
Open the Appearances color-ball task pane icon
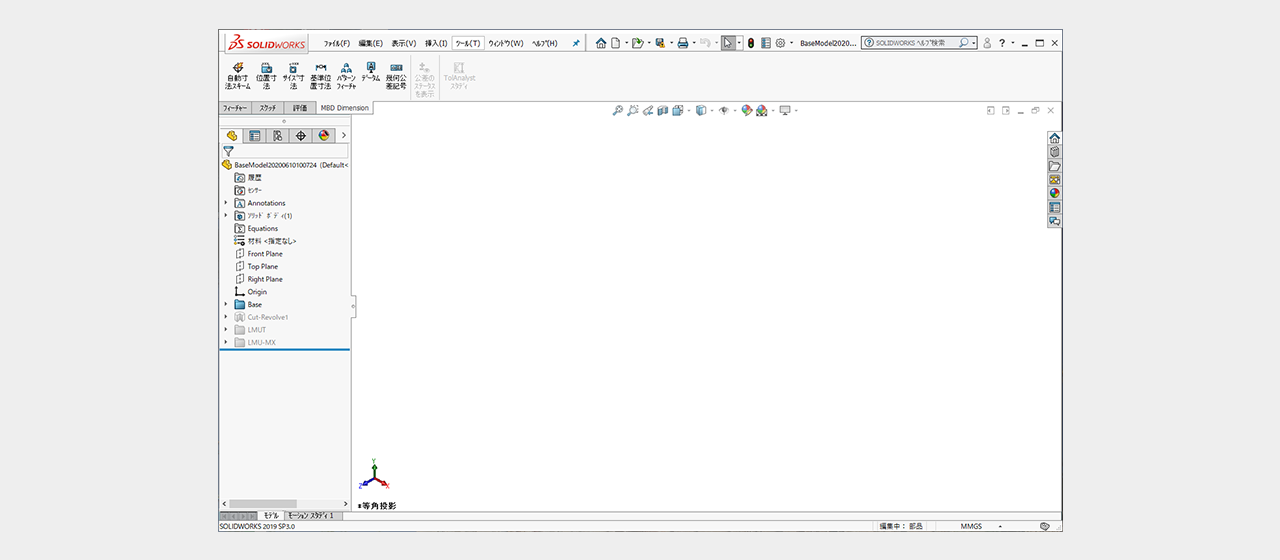click(1054, 193)
